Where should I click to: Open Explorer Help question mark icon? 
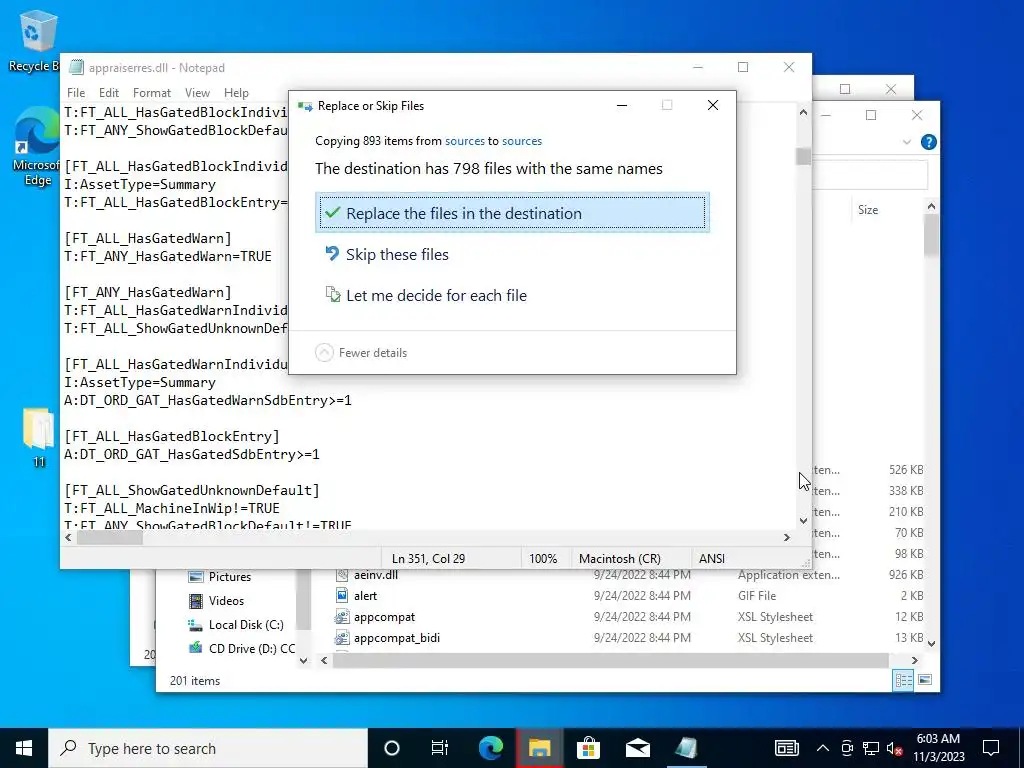[x=928, y=142]
